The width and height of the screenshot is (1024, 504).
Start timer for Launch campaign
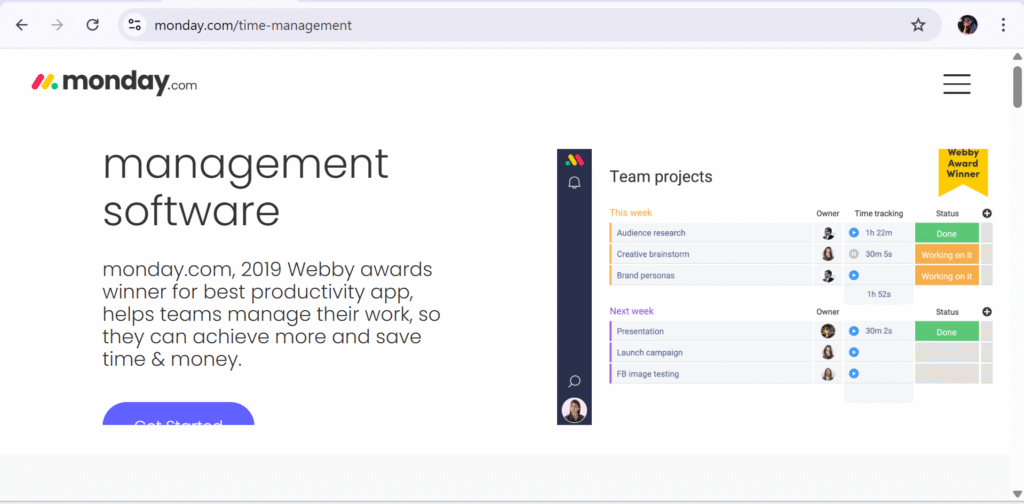tap(854, 353)
